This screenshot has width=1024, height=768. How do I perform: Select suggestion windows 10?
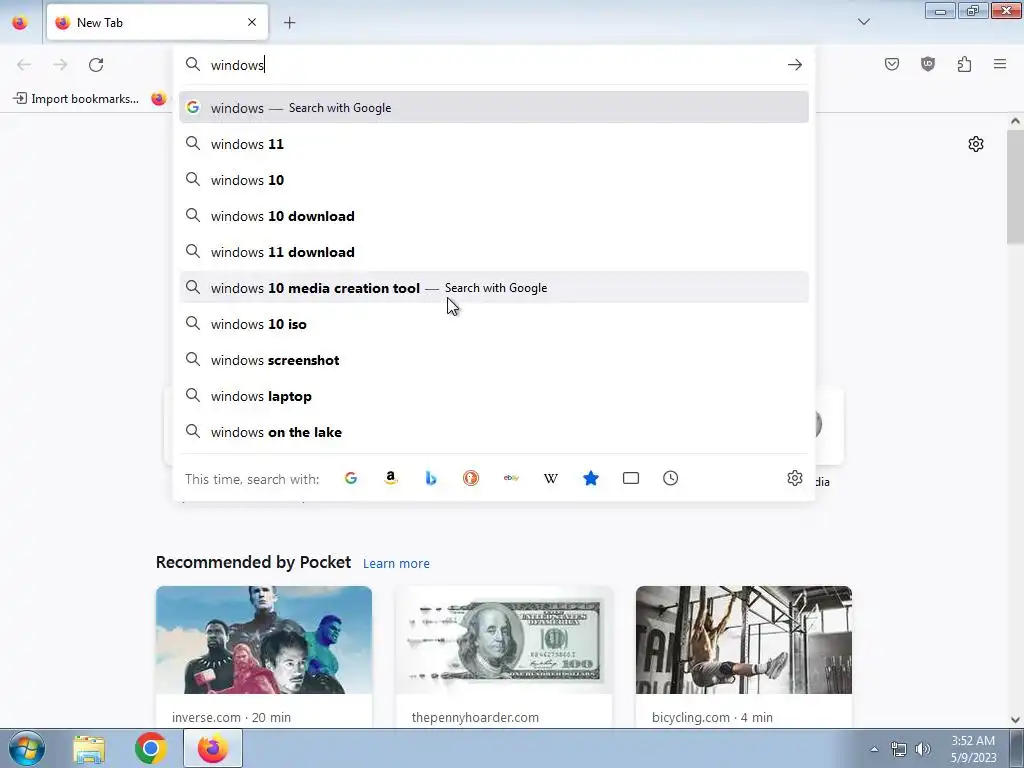point(494,180)
